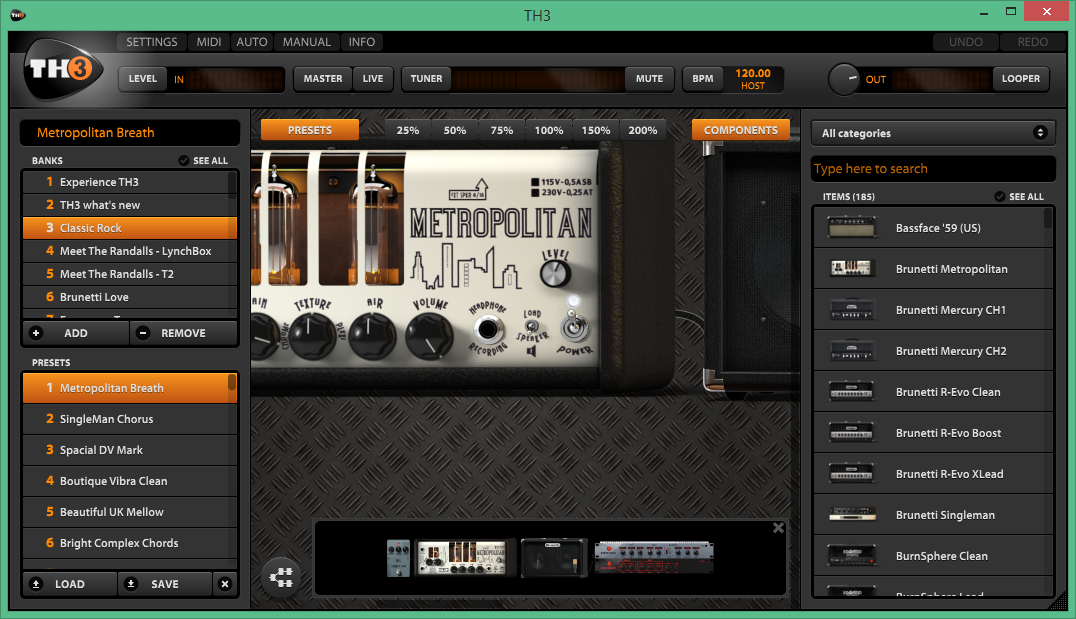Open the MIDI menu

[209, 42]
